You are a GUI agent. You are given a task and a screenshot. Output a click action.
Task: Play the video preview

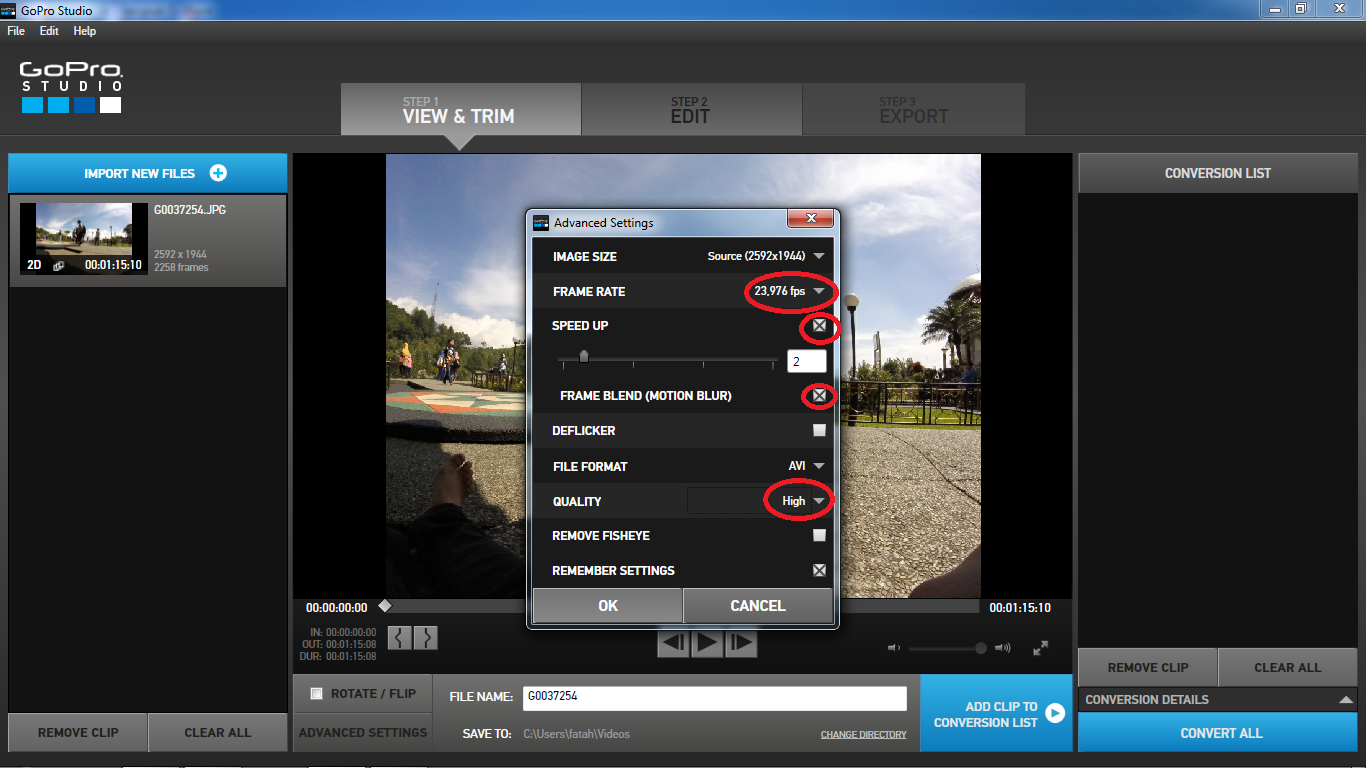(x=707, y=643)
